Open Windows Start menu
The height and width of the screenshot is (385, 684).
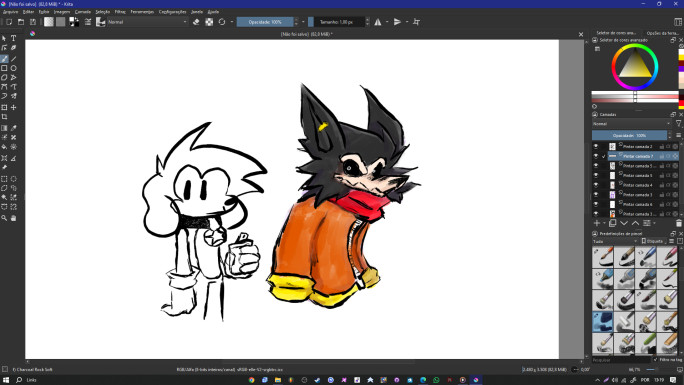click(5, 380)
